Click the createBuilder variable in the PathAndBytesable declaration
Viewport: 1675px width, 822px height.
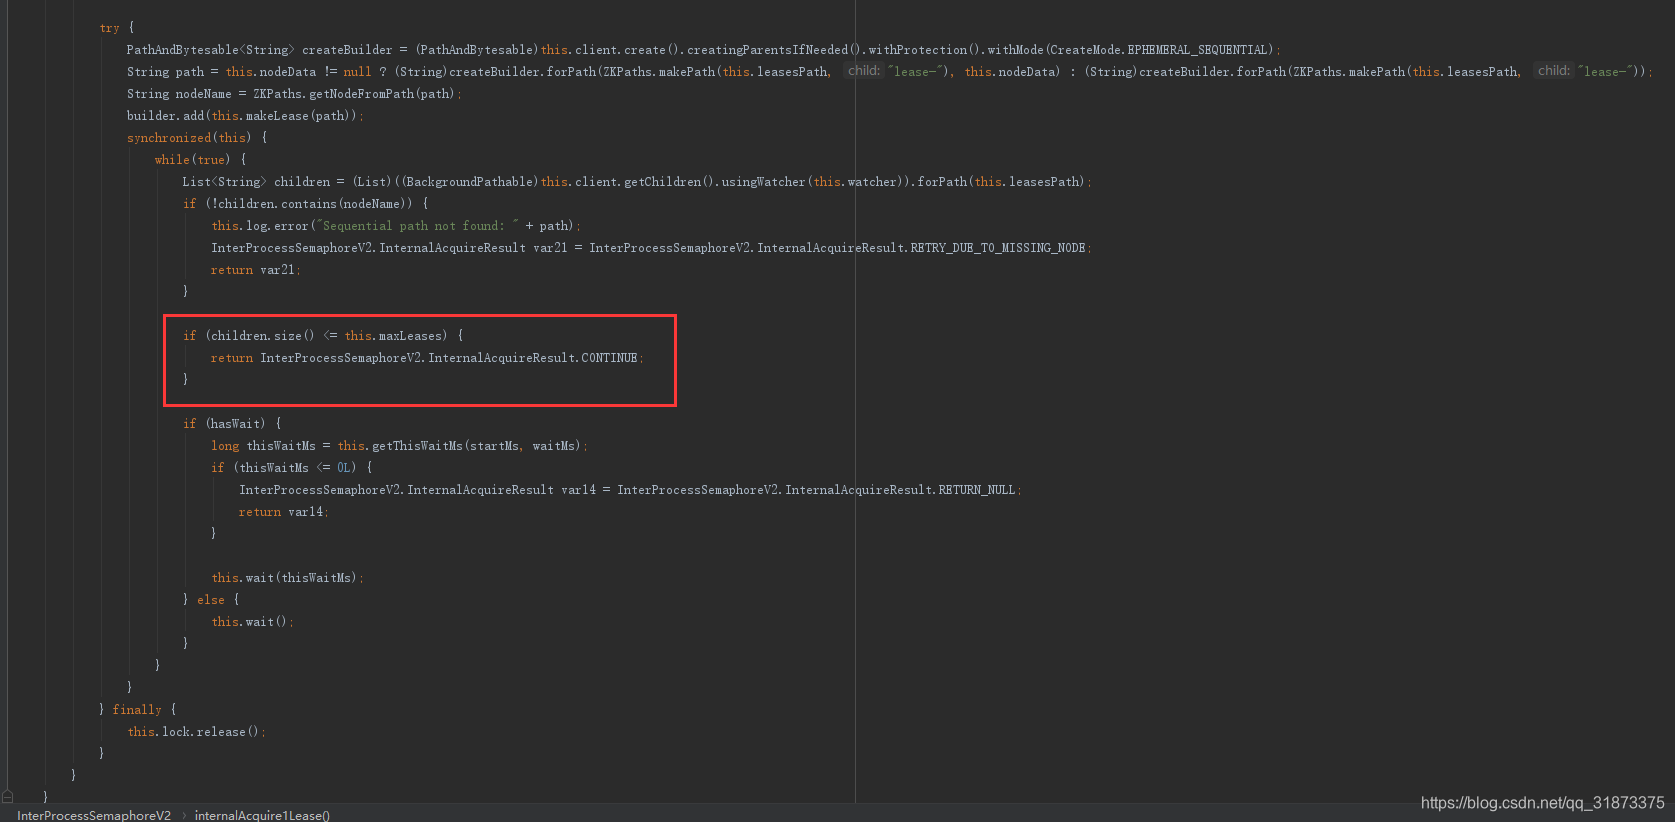point(347,50)
